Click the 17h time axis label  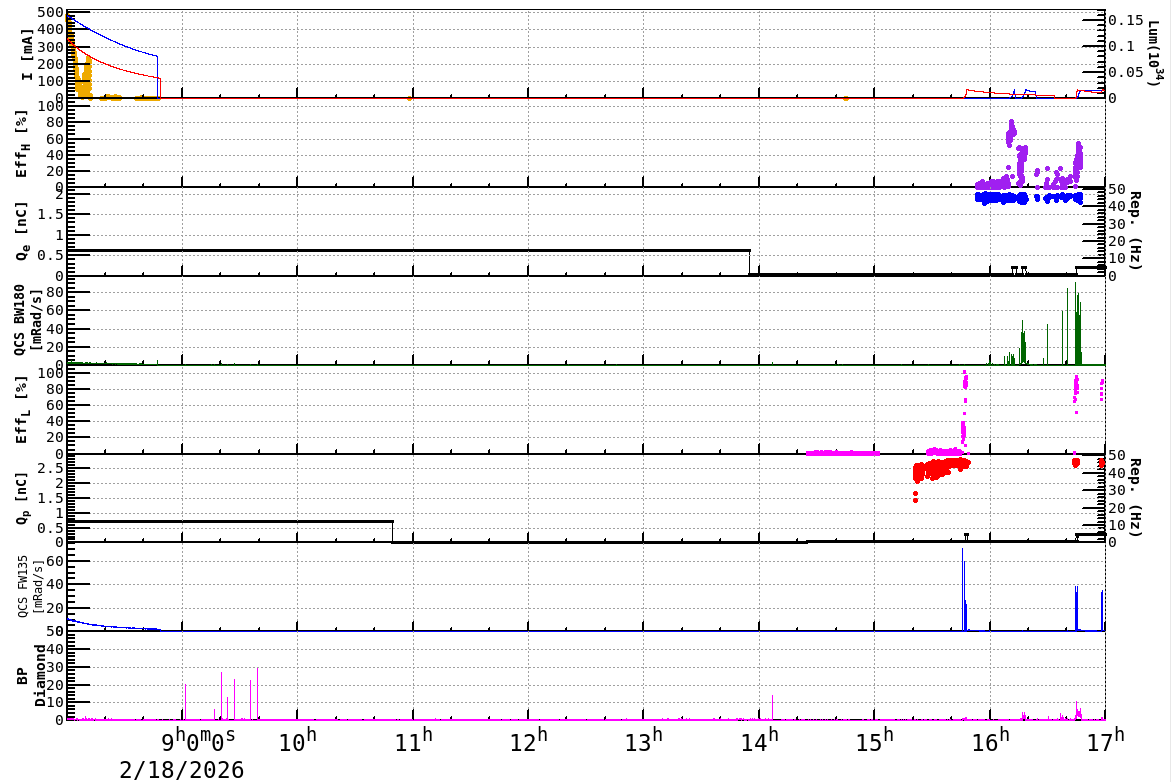pyautogui.click(x=1105, y=741)
